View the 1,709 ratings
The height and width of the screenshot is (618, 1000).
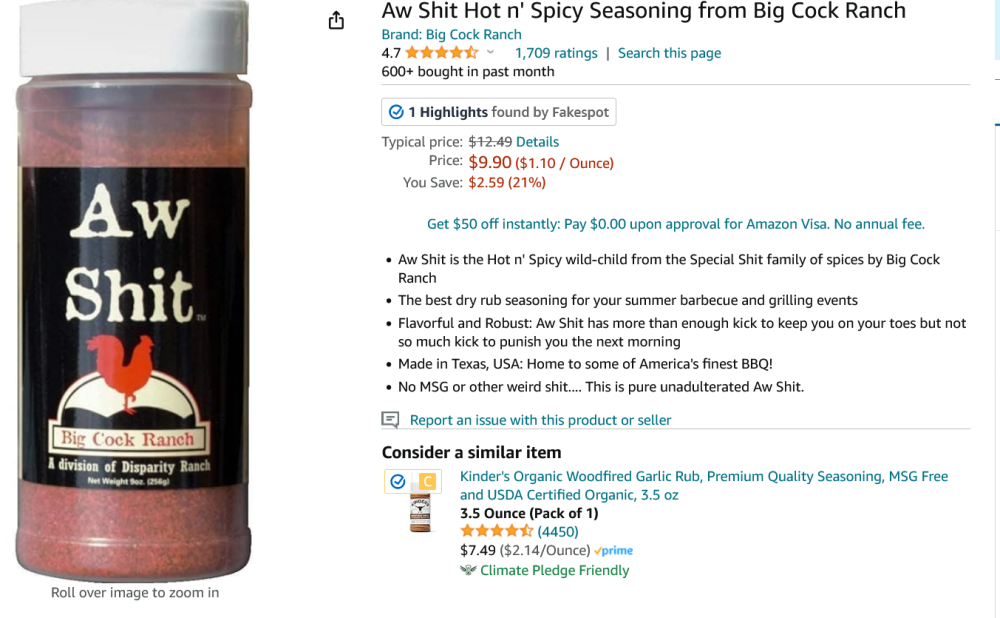coord(555,53)
